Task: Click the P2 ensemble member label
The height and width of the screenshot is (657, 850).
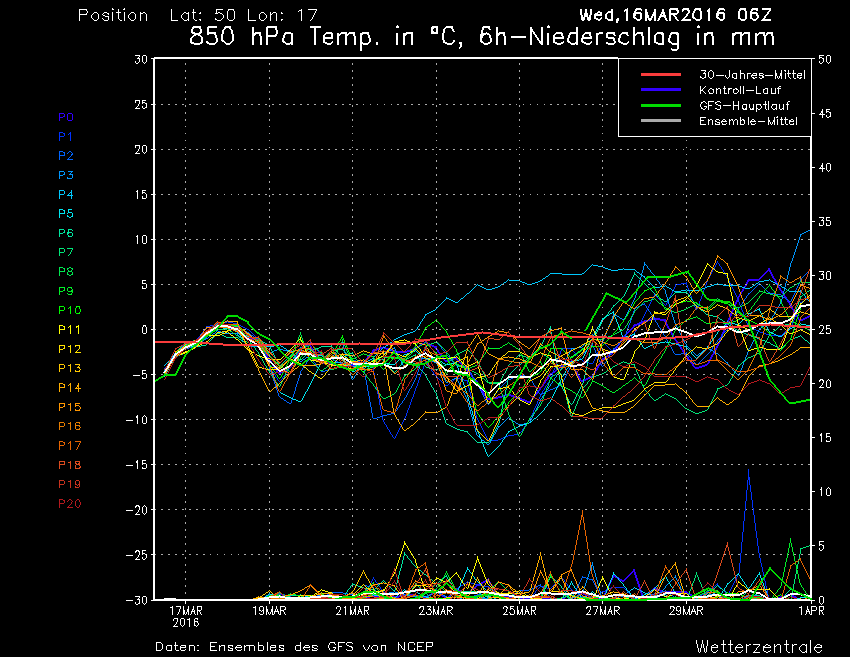Action: [x=66, y=156]
